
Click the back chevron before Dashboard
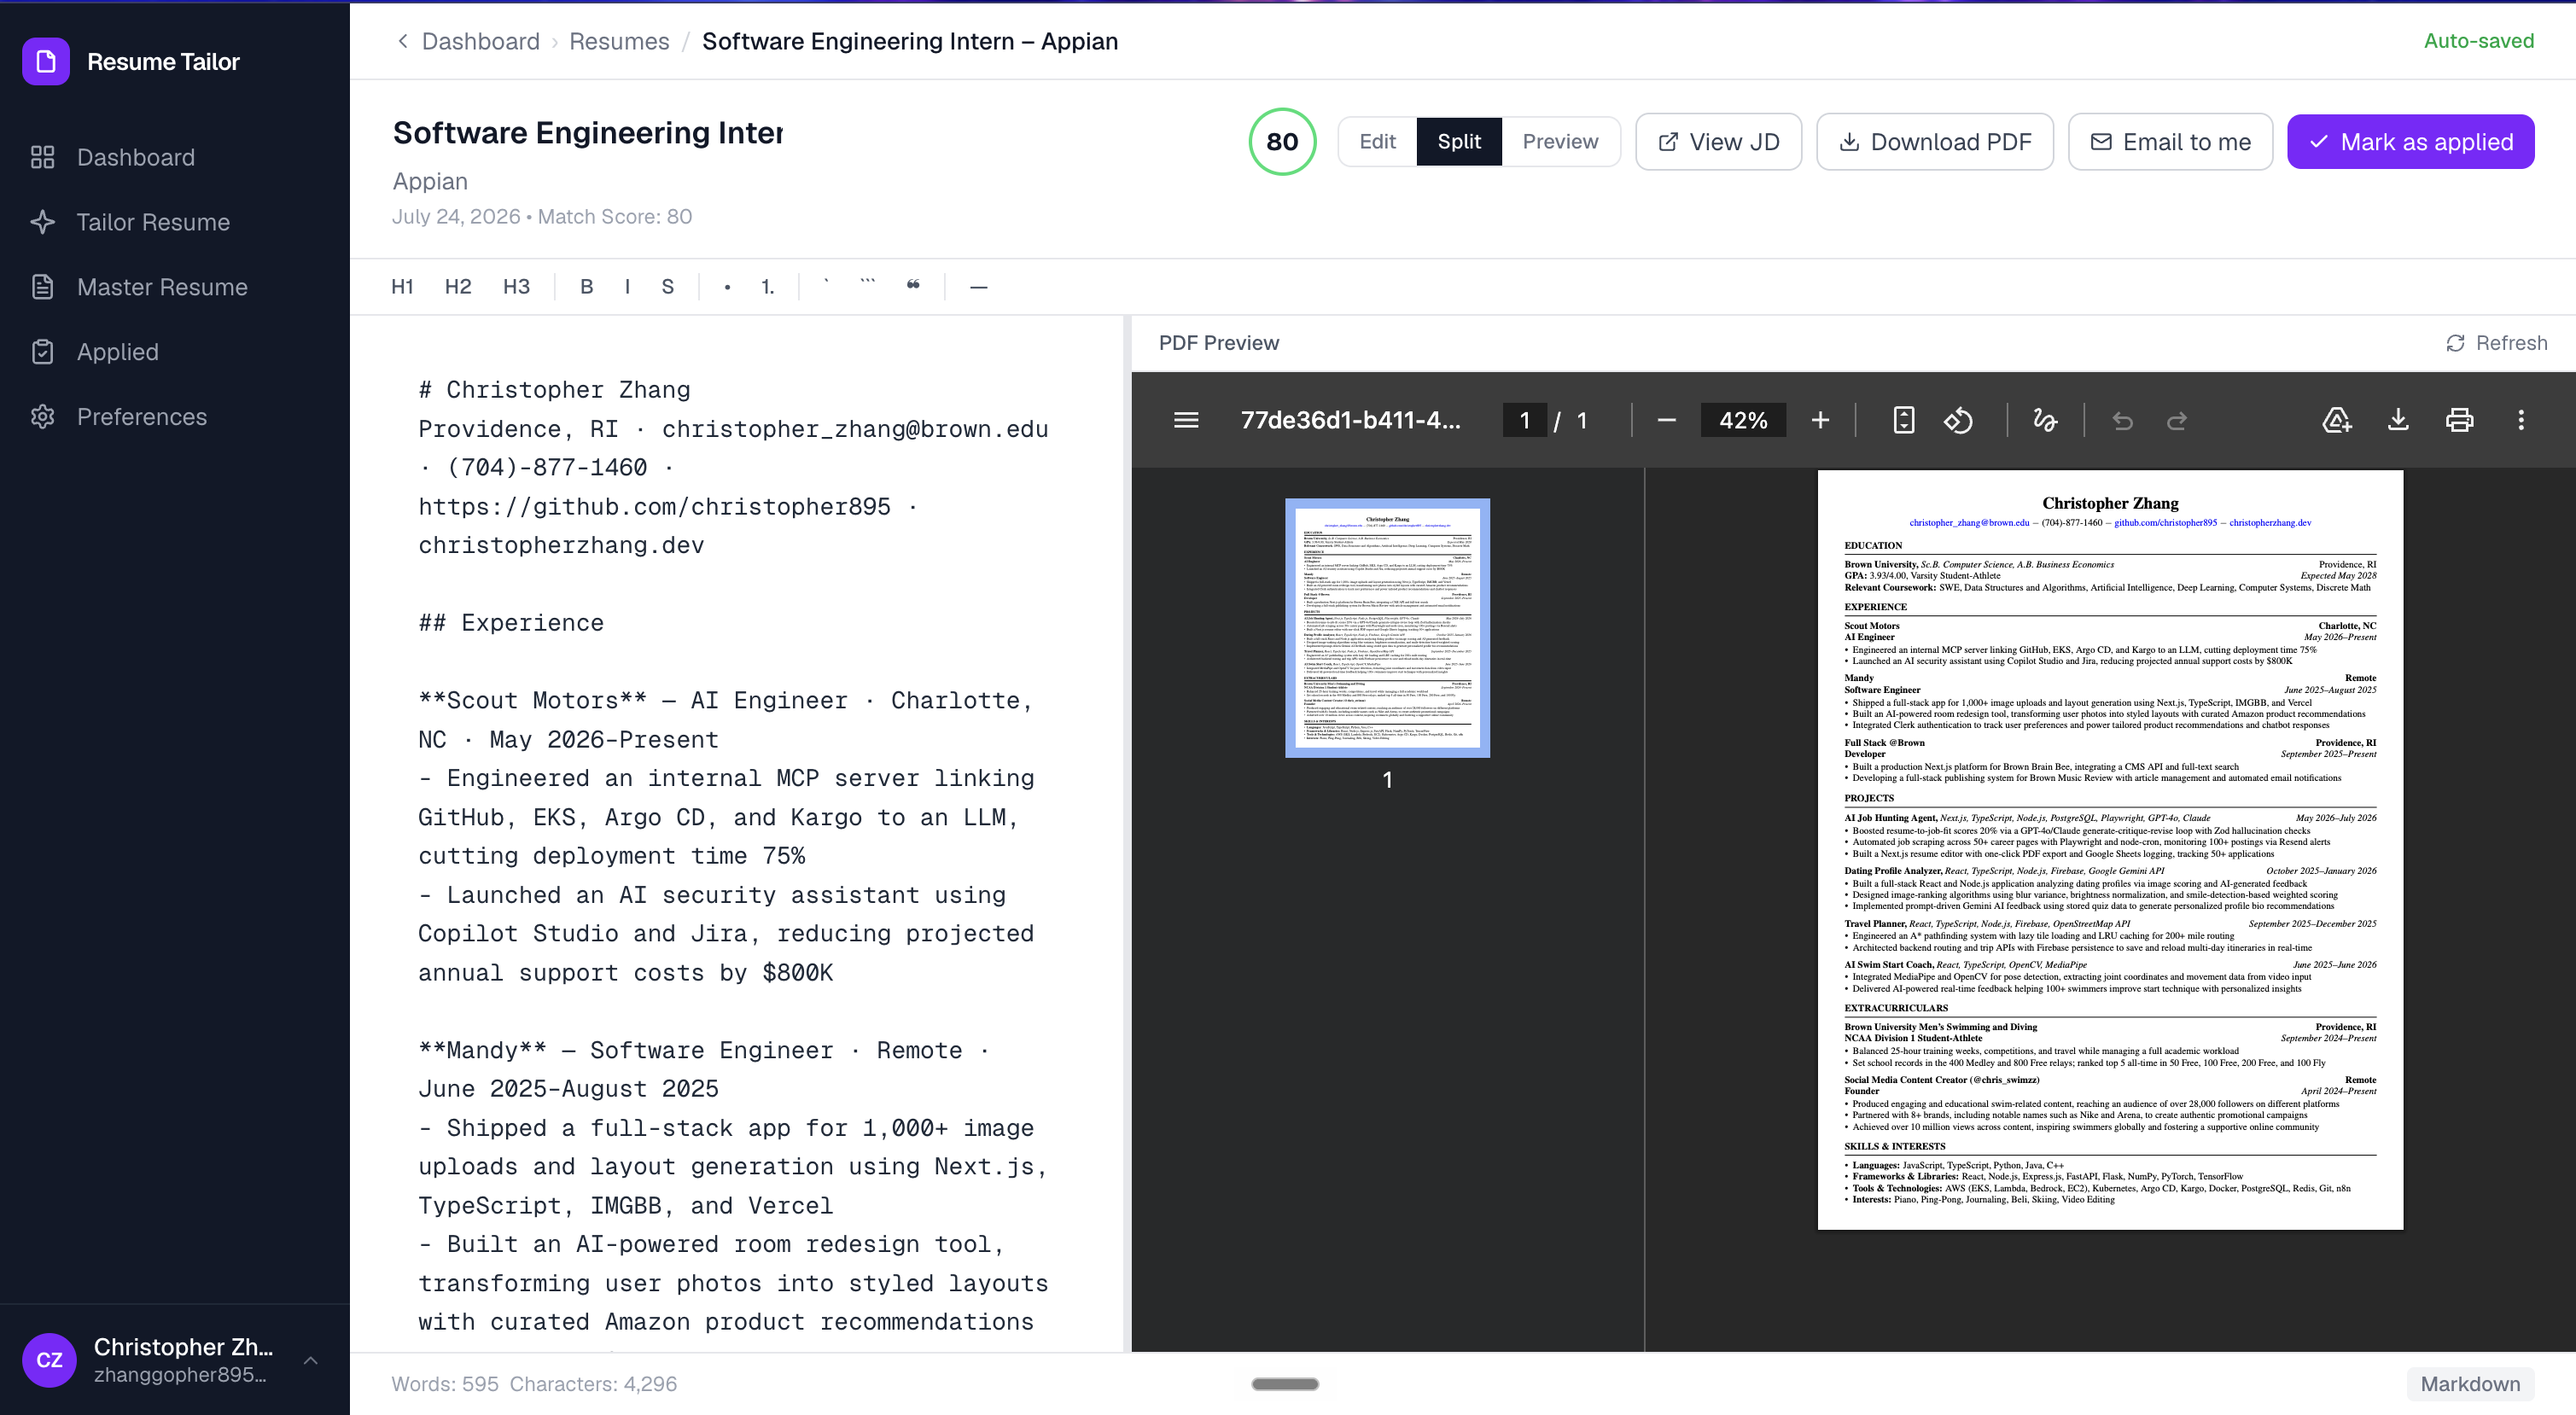(x=402, y=41)
